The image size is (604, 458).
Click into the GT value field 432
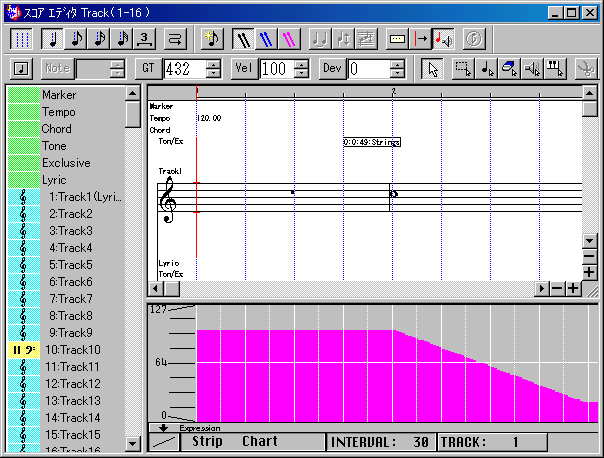pyautogui.click(x=185, y=69)
